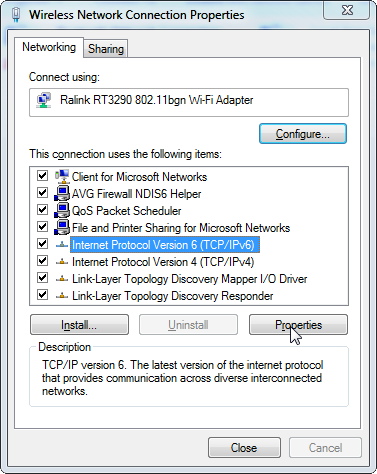Viewport: 377px width, 474px height.
Task: Click the Client for Microsoft Networks icon
Action: click(x=62, y=176)
